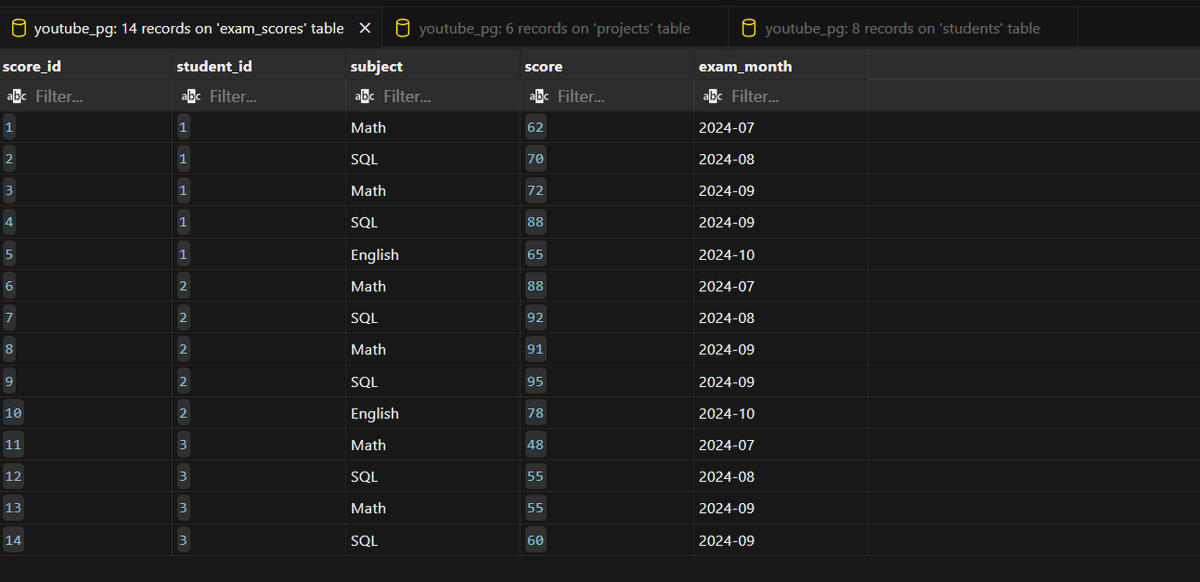
Task: Click exam_month '2024-07' in score_id 1 row
Action: (x=781, y=127)
